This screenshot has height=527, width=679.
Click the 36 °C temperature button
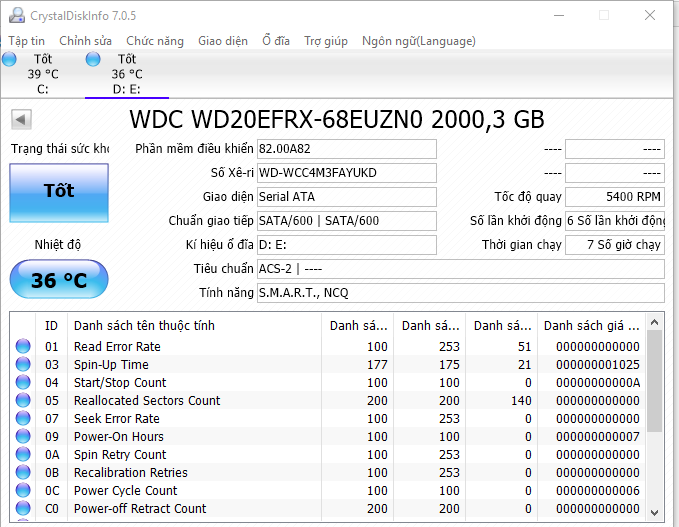[59, 279]
